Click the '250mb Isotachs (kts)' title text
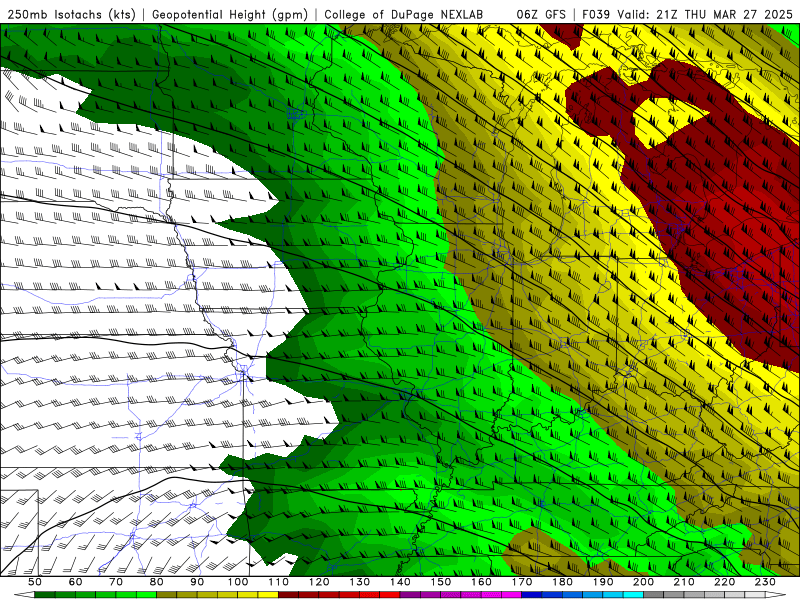The height and width of the screenshot is (600, 800). [x=71, y=14]
